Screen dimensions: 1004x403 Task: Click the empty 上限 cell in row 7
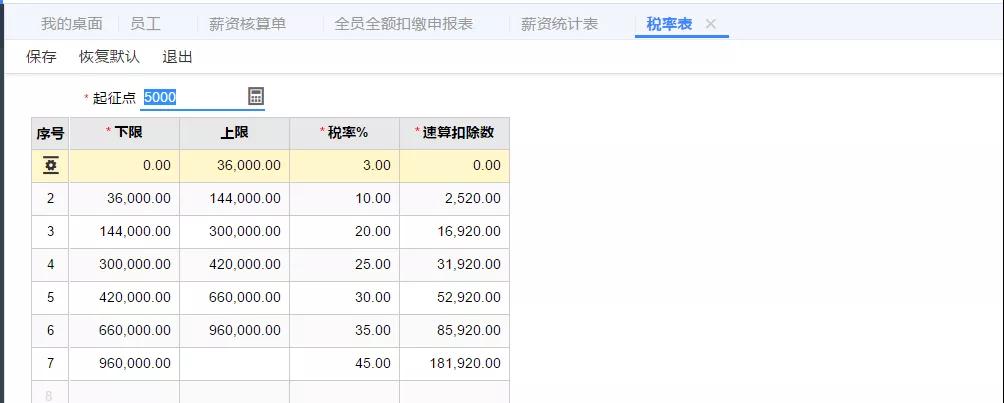[234, 364]
